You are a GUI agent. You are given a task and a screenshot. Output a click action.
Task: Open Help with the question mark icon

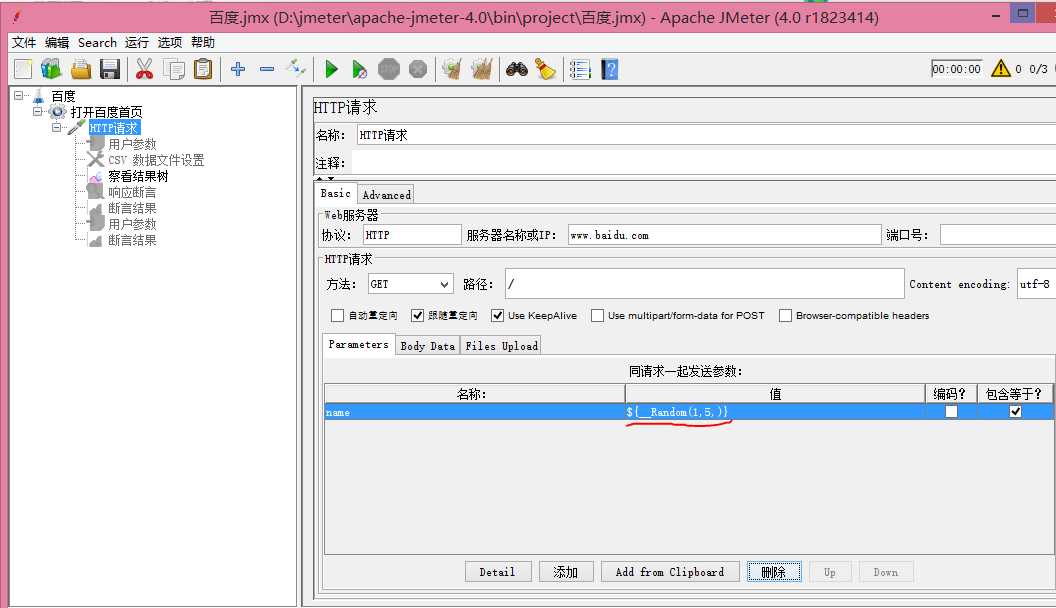609,69
